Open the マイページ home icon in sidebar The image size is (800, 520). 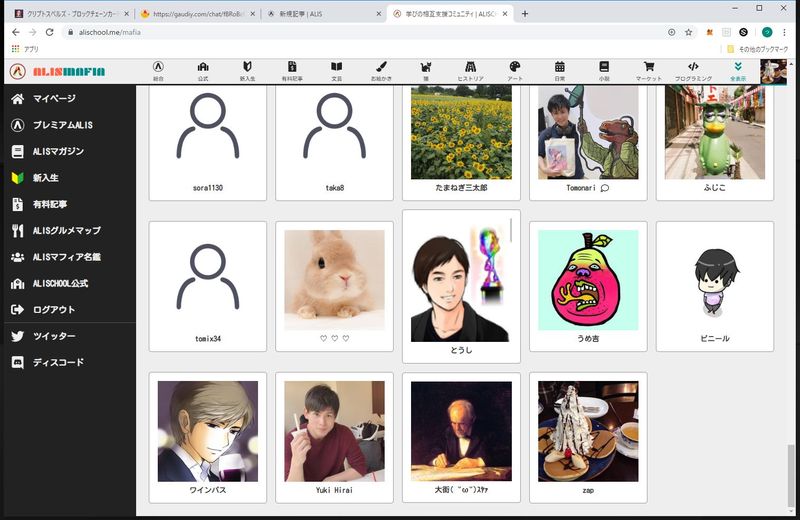[x=17, y=99]
